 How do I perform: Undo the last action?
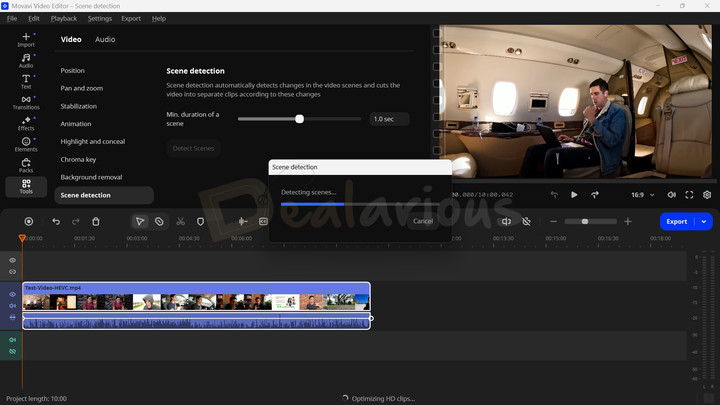pyautogui.click(x=56, y=221)
